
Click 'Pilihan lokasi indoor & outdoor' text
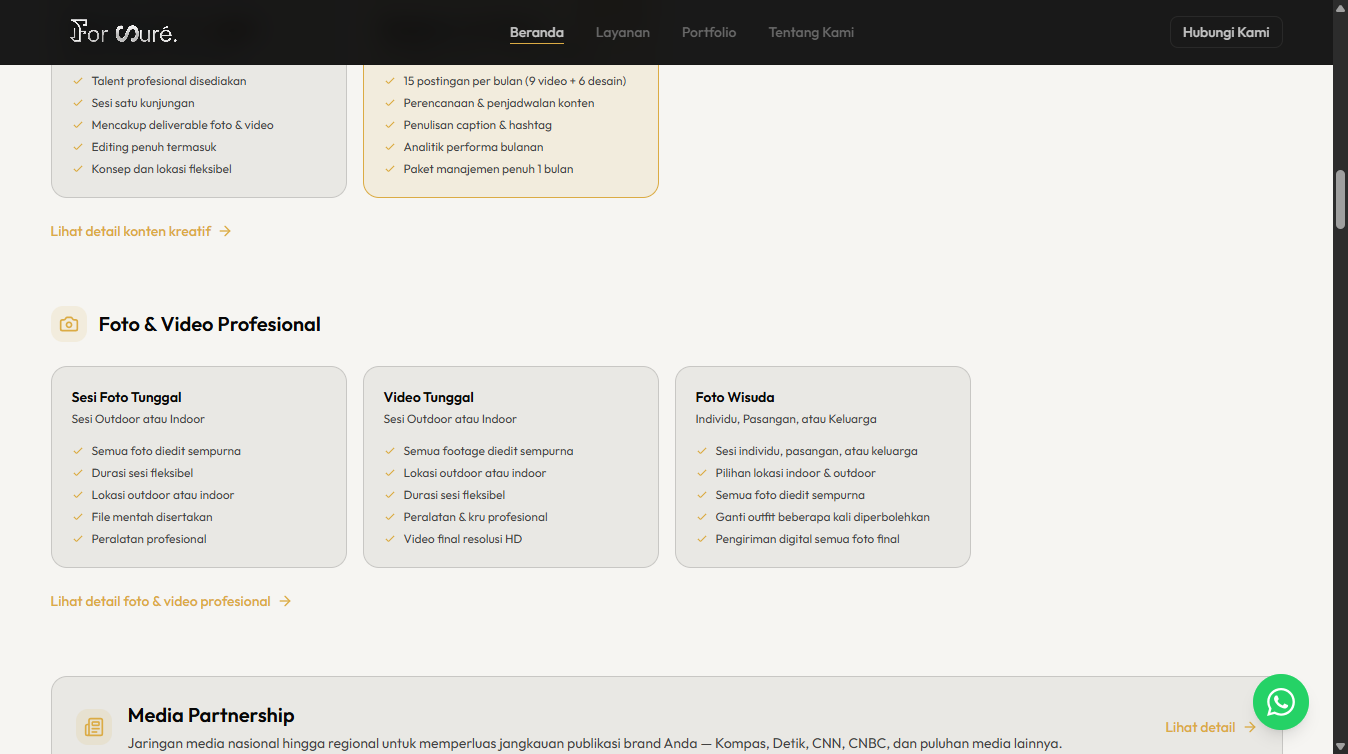click(x=796, y=473)
